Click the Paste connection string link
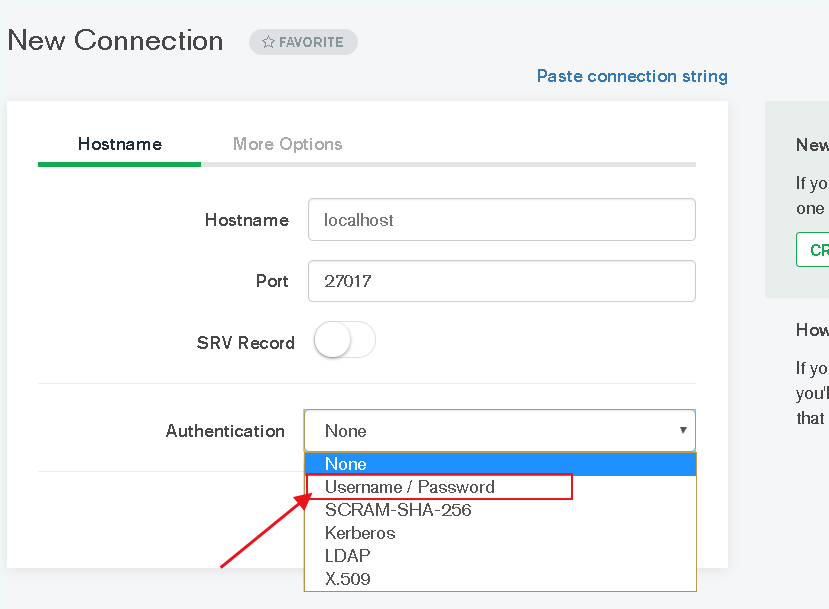The width and height of the screenshot is (829, 609). click(632, 76)
